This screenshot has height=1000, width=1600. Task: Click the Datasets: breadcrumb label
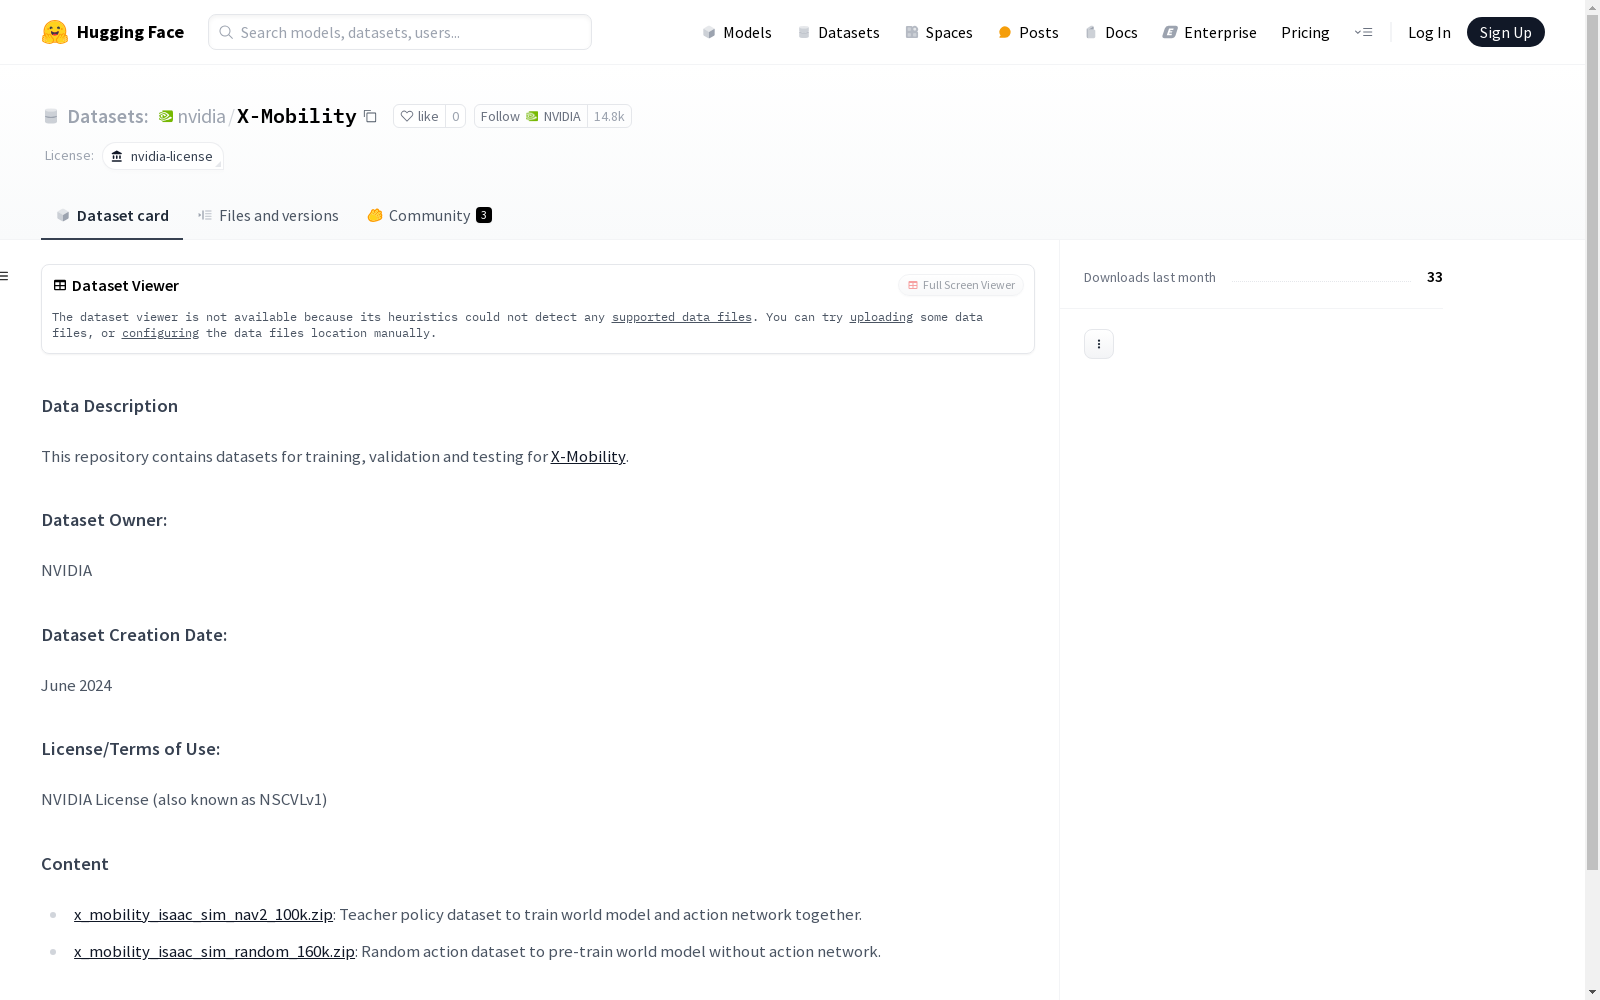tap(108, 117)
